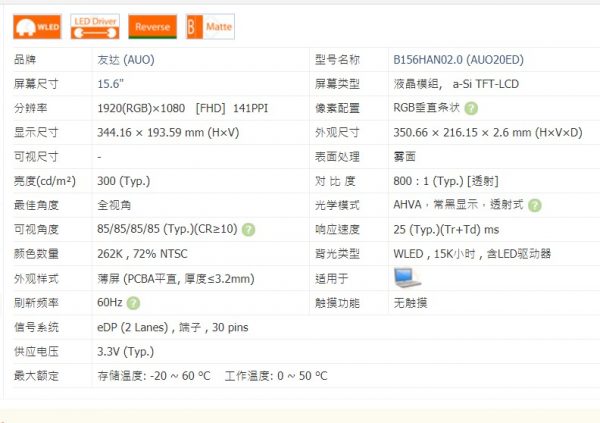Click the 屏幕尺寸 label
This screenshot has height=423, width=600.
coord(36,84)
